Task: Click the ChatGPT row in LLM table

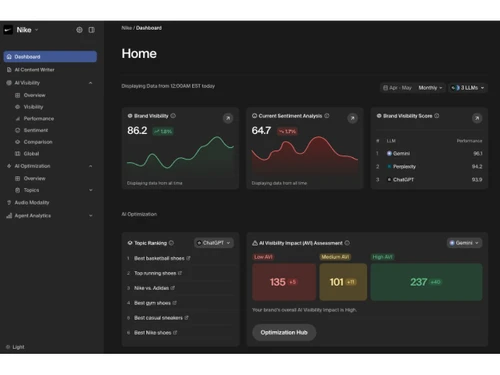Action: coord(429,179)
